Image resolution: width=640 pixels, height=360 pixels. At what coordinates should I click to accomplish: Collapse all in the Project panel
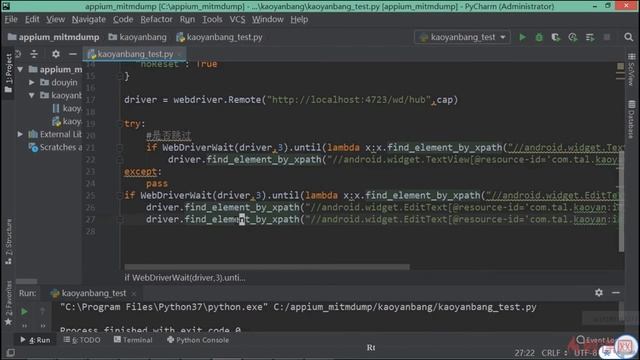tap(34, 54)
